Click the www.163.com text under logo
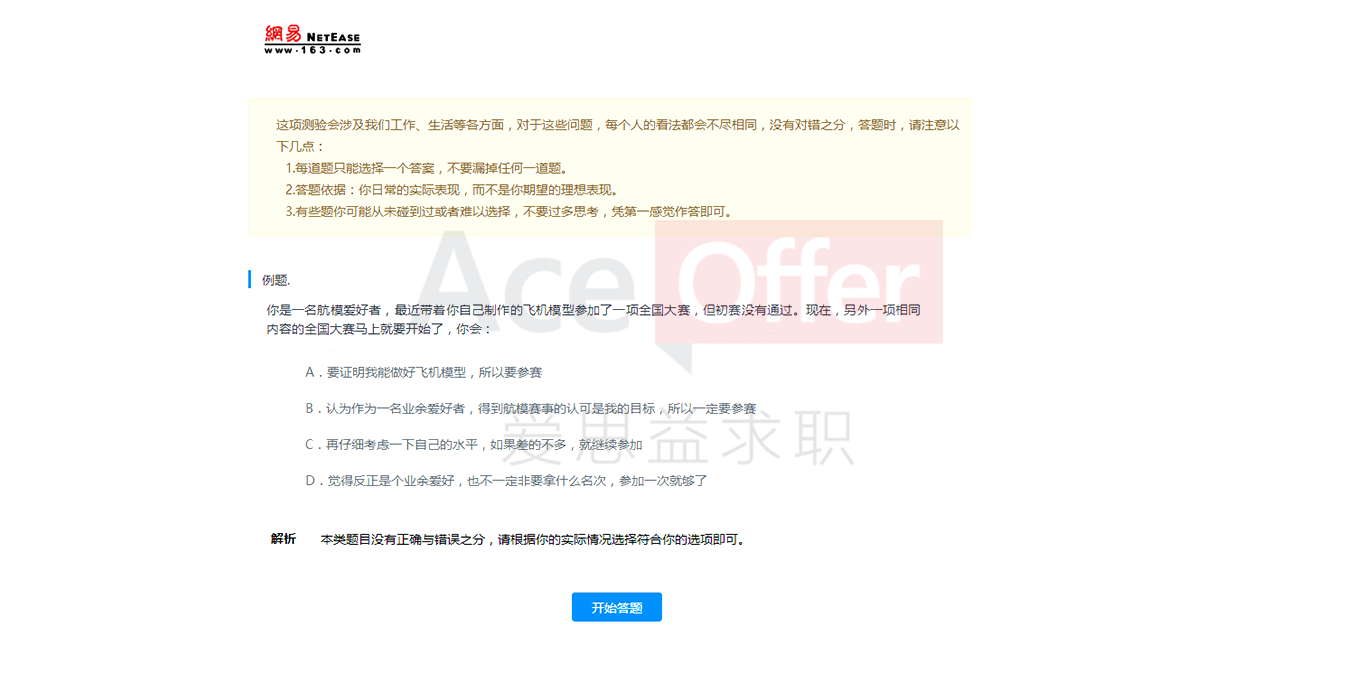The width and height of the screenshot is (1349, 682). pyautogui.click(x=312, y=49)
